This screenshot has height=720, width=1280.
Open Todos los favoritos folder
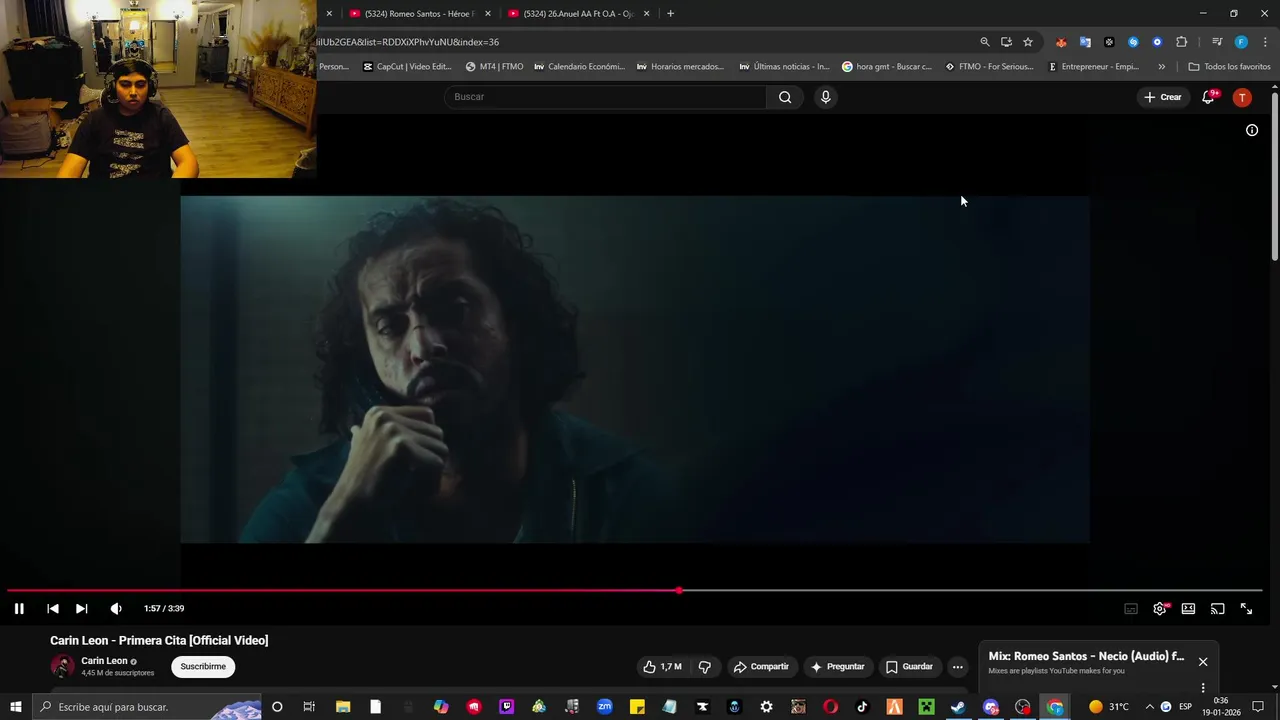click(x=1229, y=67)
